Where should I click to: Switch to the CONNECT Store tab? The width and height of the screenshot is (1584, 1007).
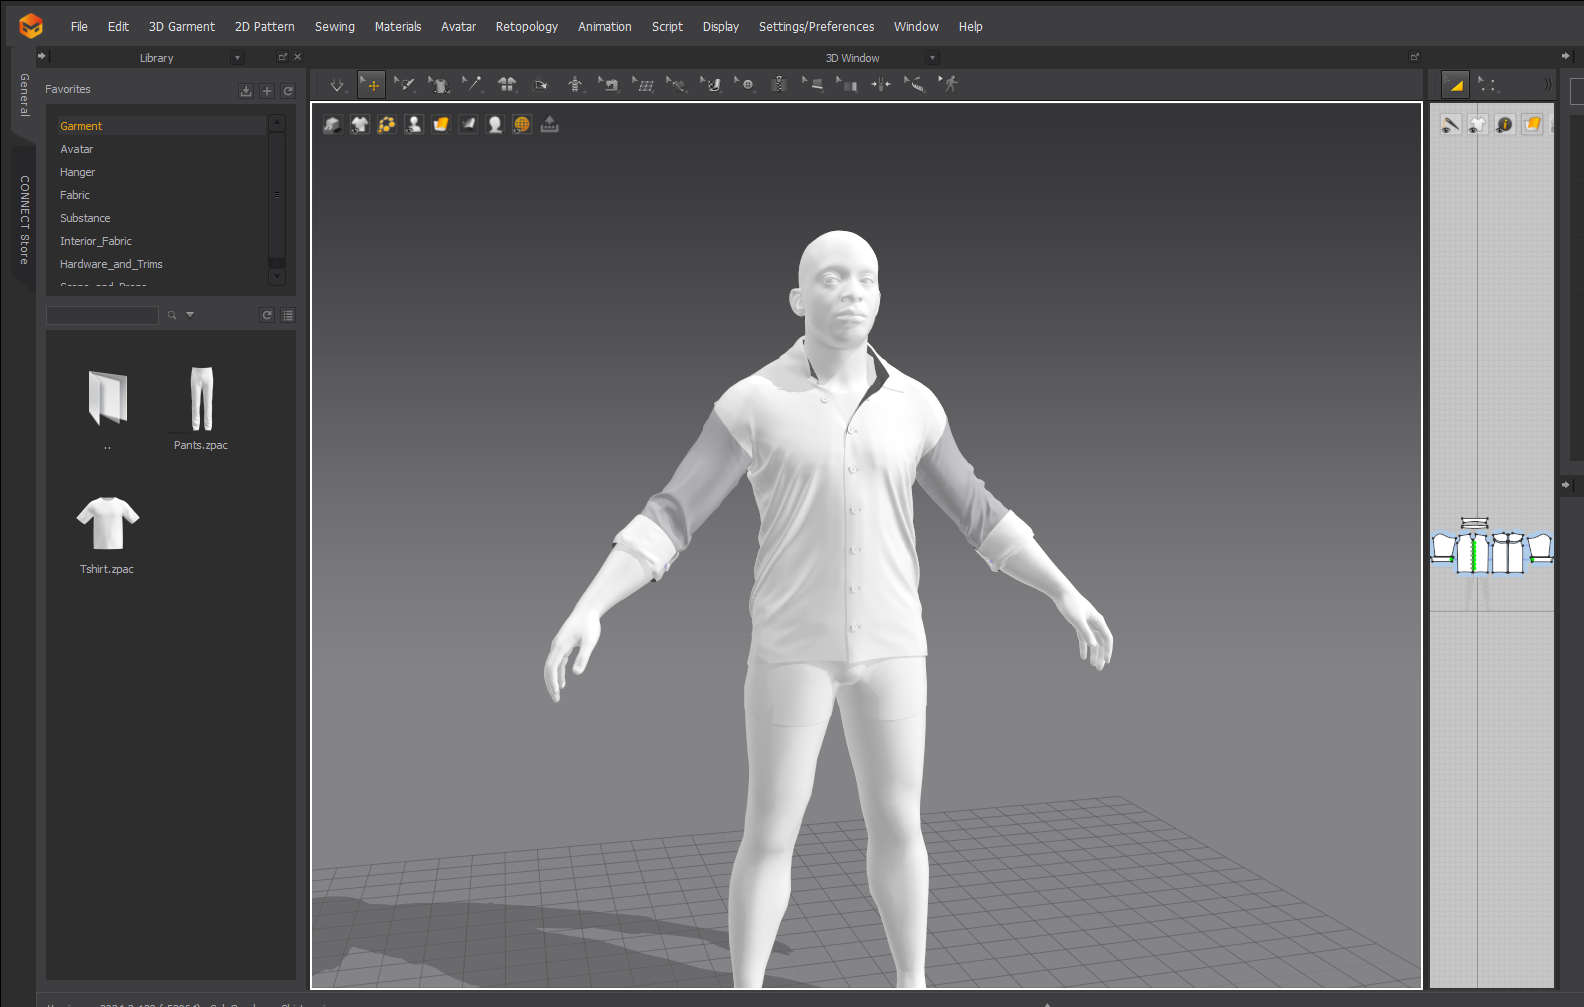(x=24, y=220)
